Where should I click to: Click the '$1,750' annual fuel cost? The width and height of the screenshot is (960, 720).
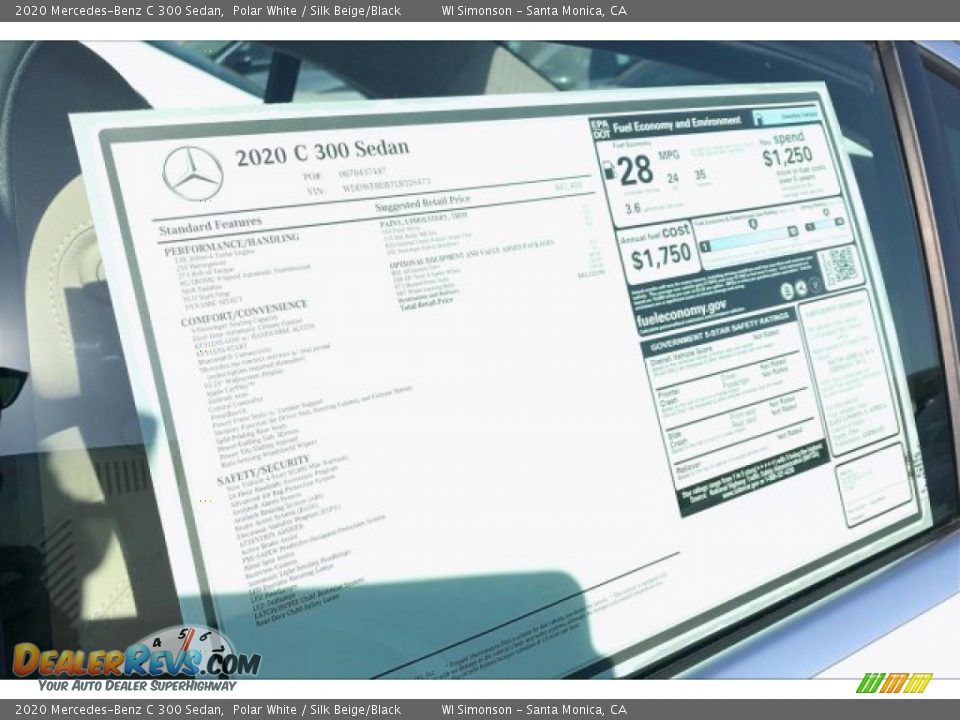tap(661, 256)
